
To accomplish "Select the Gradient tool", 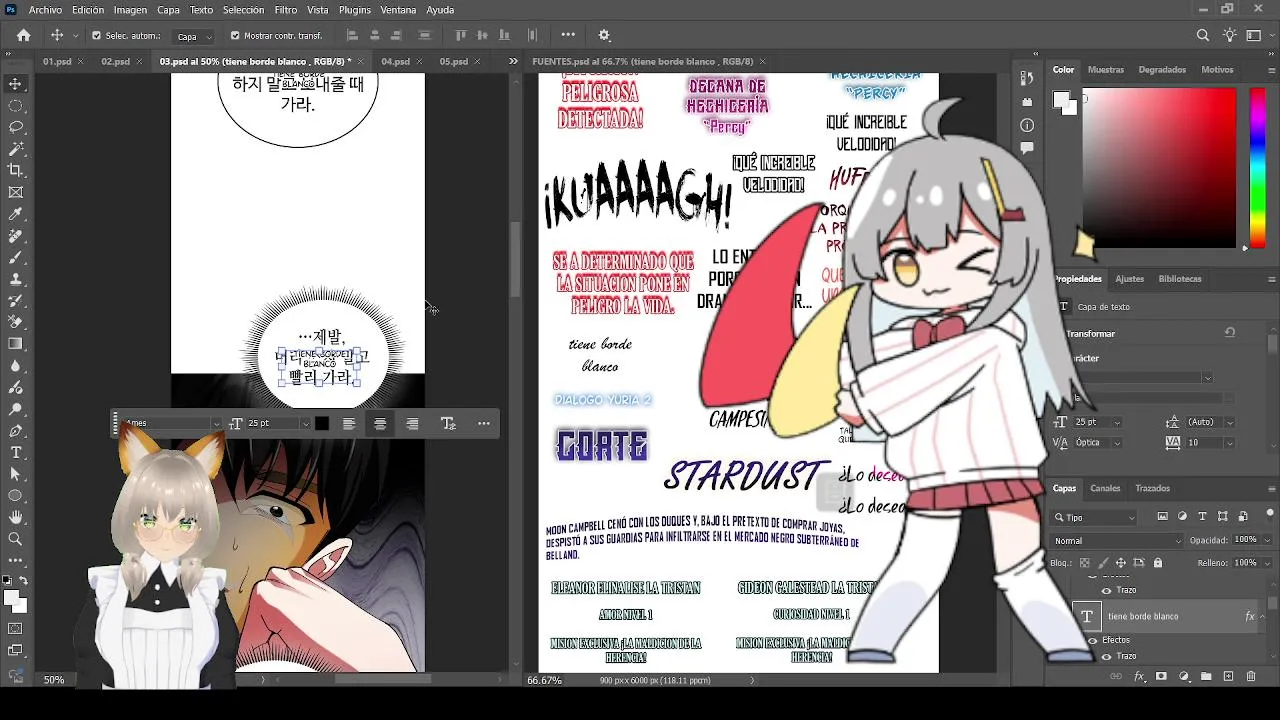I will [15, 344].
